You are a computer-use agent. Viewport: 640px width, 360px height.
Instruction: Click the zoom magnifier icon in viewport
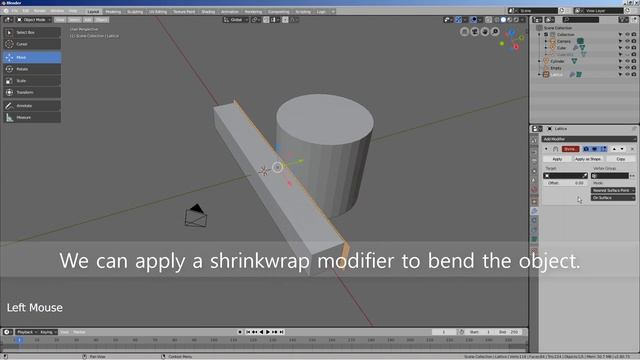495,31
